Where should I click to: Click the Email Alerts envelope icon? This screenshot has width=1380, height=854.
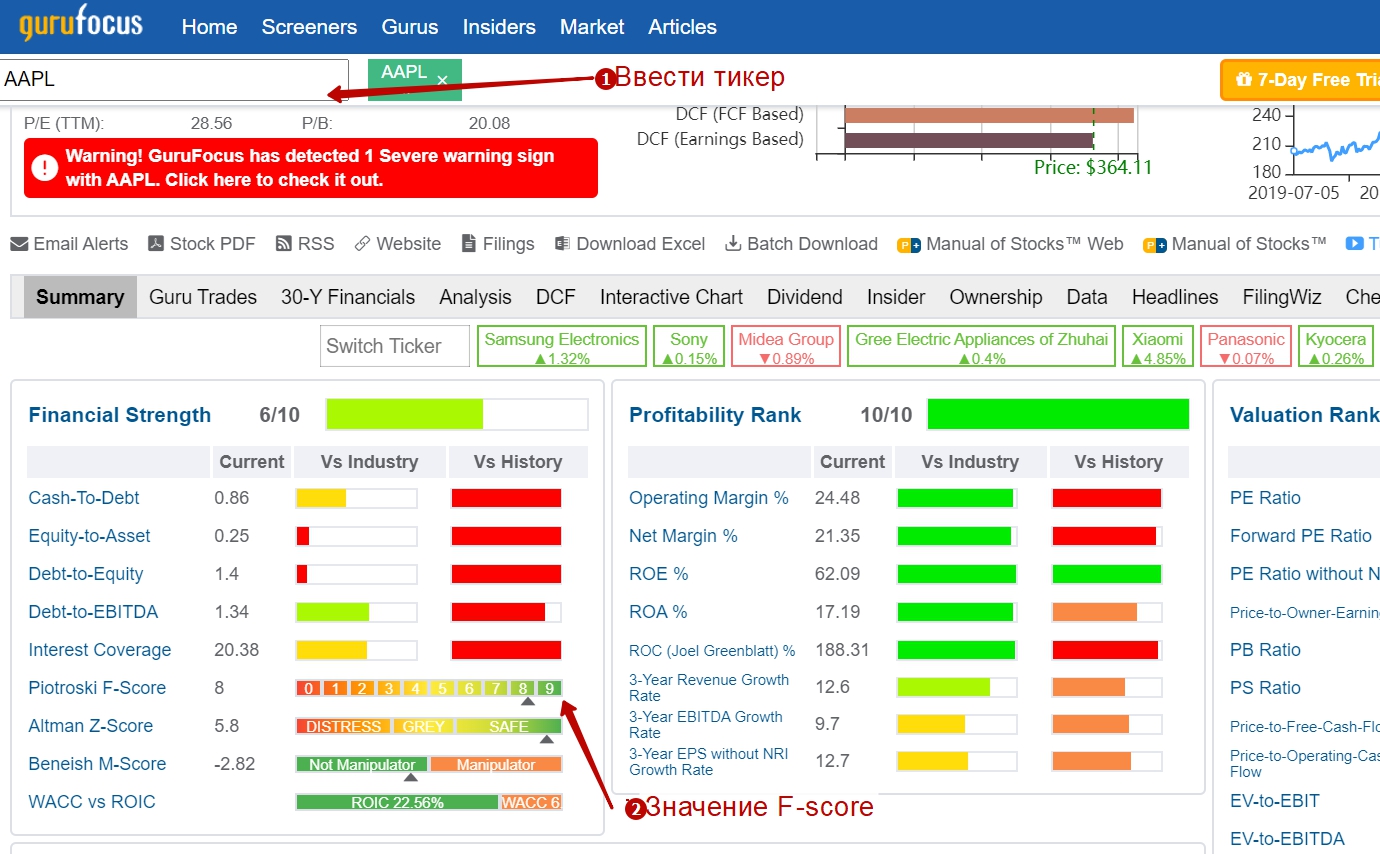tap(19, 244)
